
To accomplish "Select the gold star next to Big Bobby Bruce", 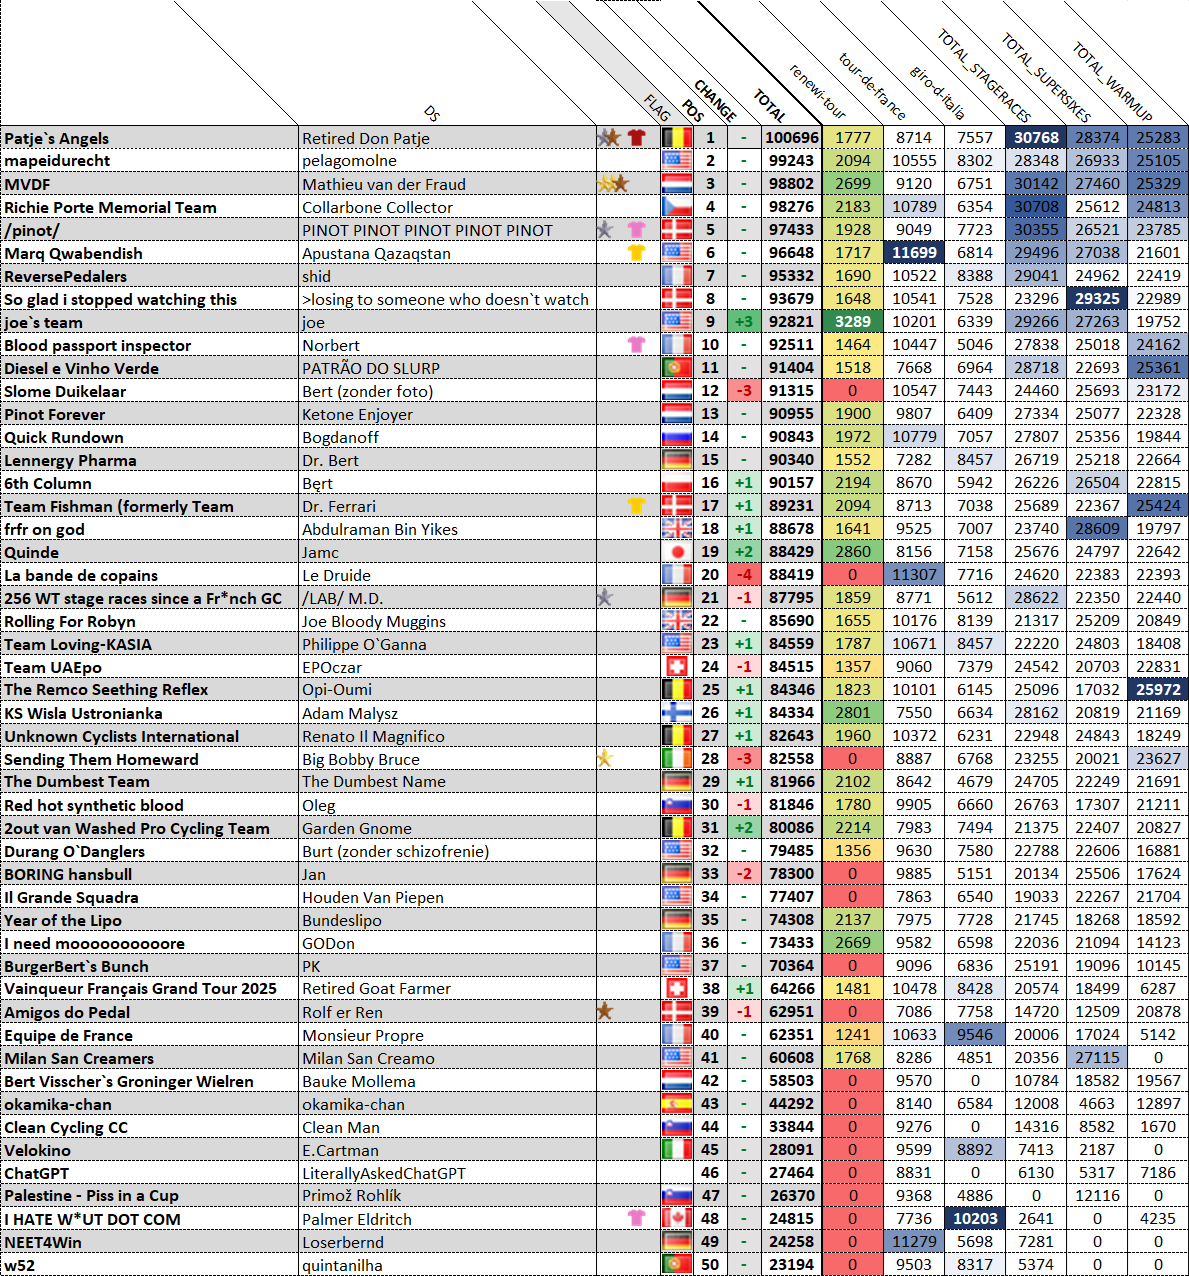I will point(604,759).
